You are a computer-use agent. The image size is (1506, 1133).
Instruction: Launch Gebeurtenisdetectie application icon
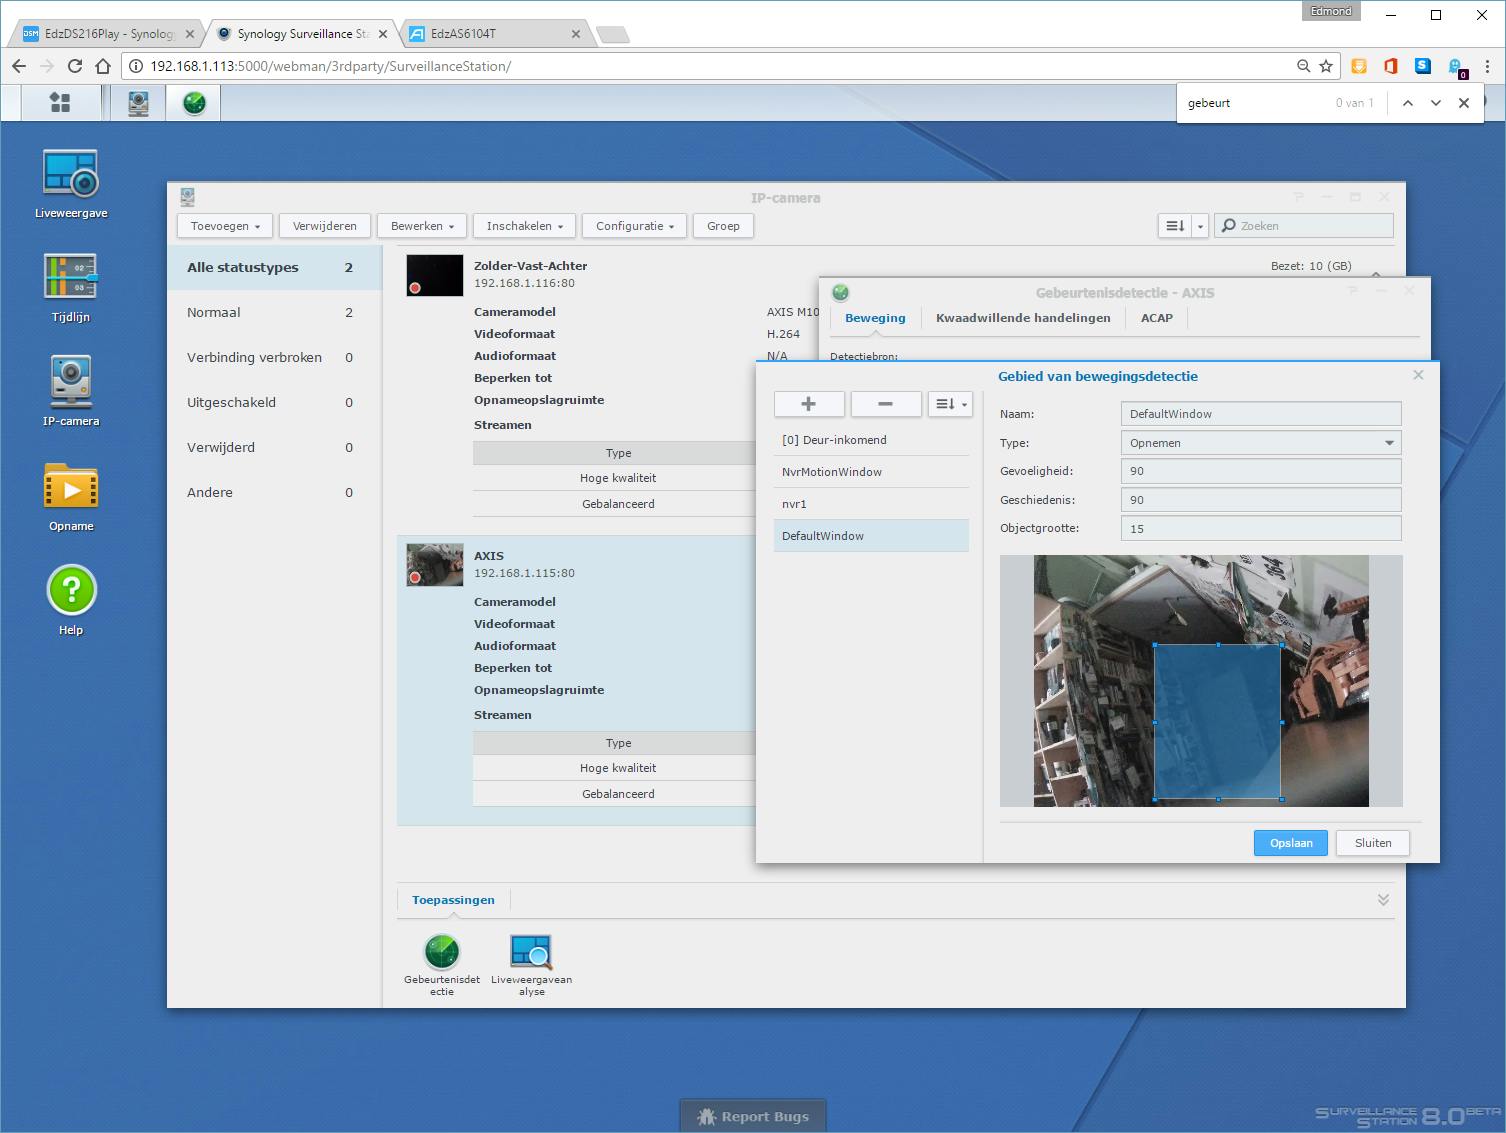coord(442,953)
